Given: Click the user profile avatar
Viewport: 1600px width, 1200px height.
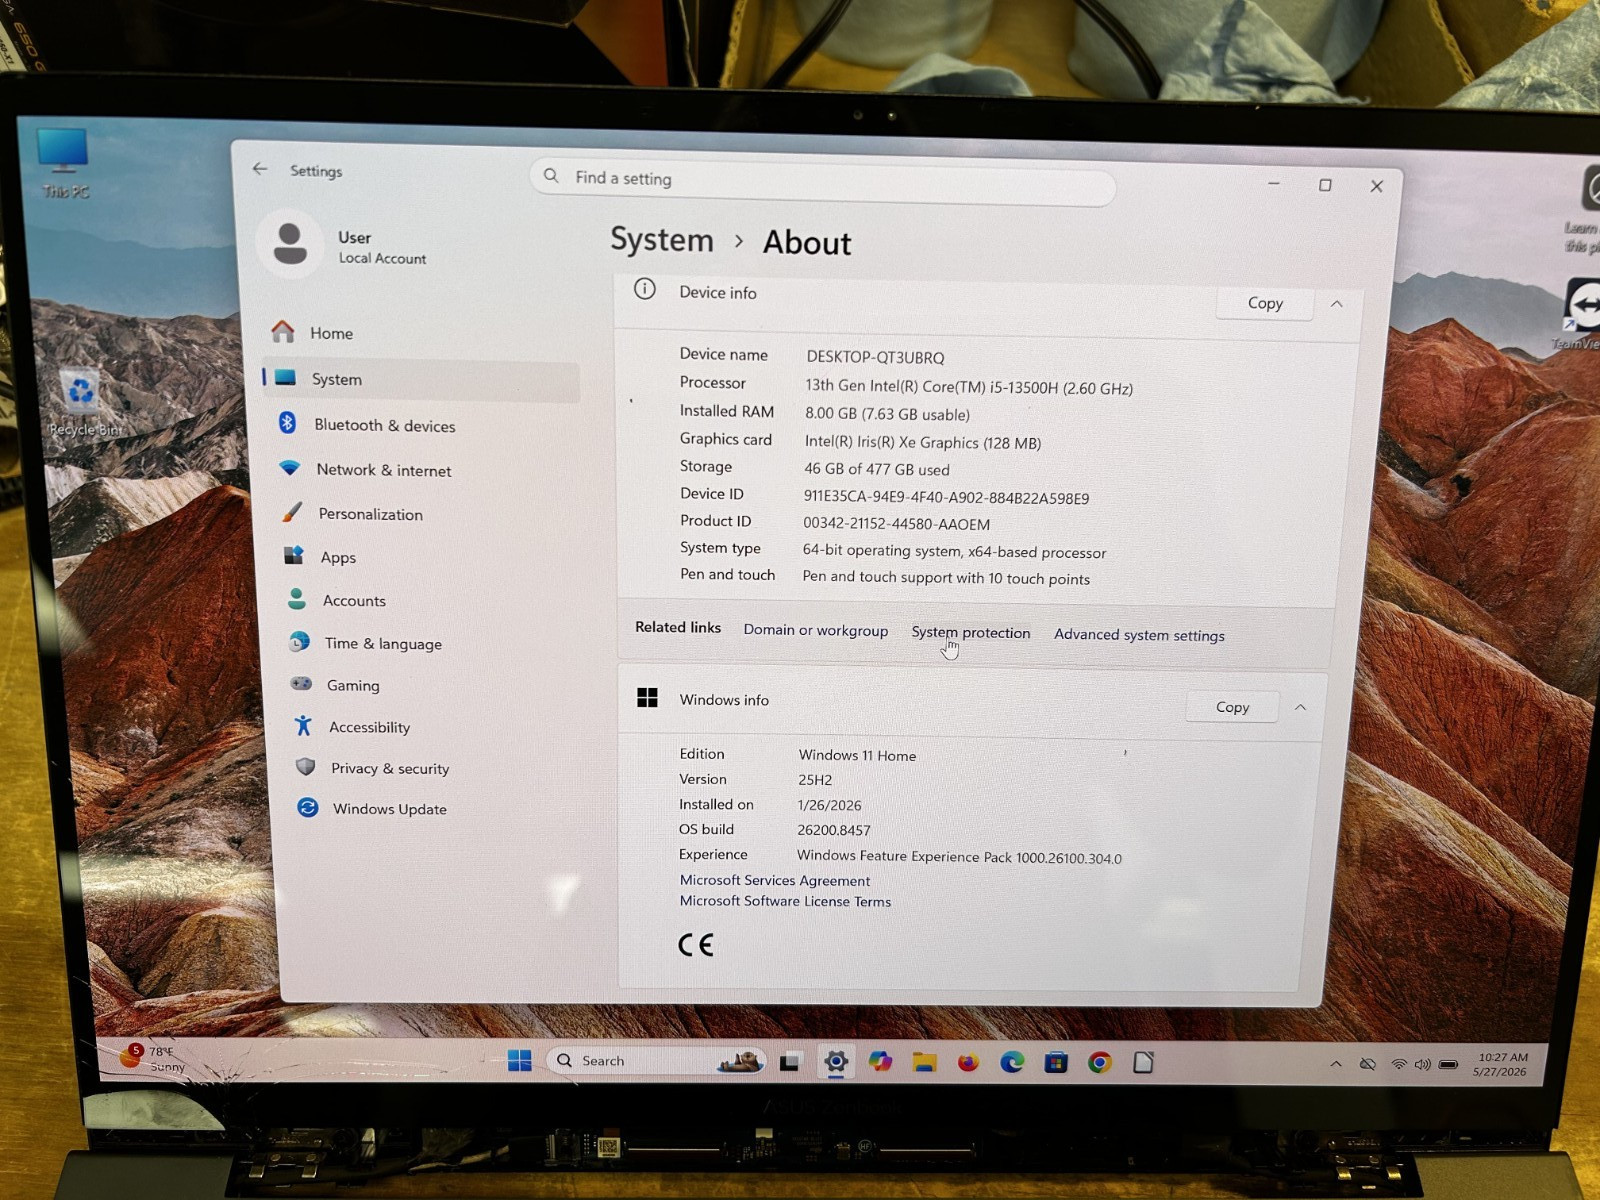Looking at the screenshot, I should click(x=290, y=244).
